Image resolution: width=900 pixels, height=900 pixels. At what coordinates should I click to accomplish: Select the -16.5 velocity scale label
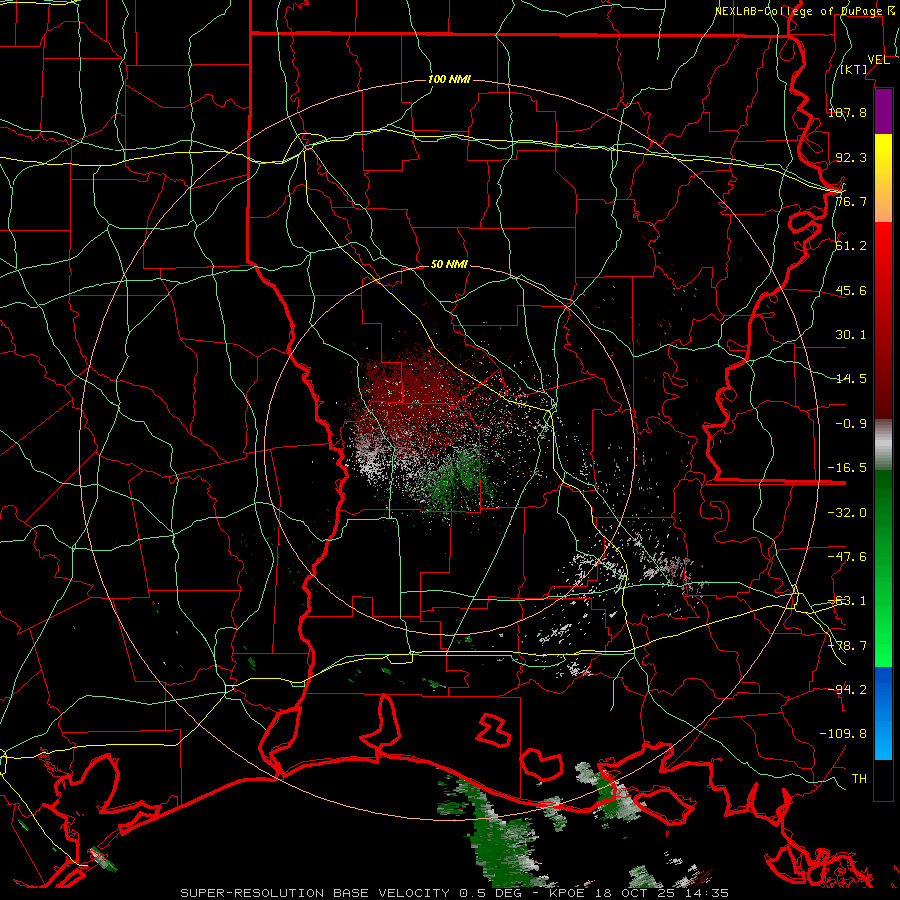847,468
